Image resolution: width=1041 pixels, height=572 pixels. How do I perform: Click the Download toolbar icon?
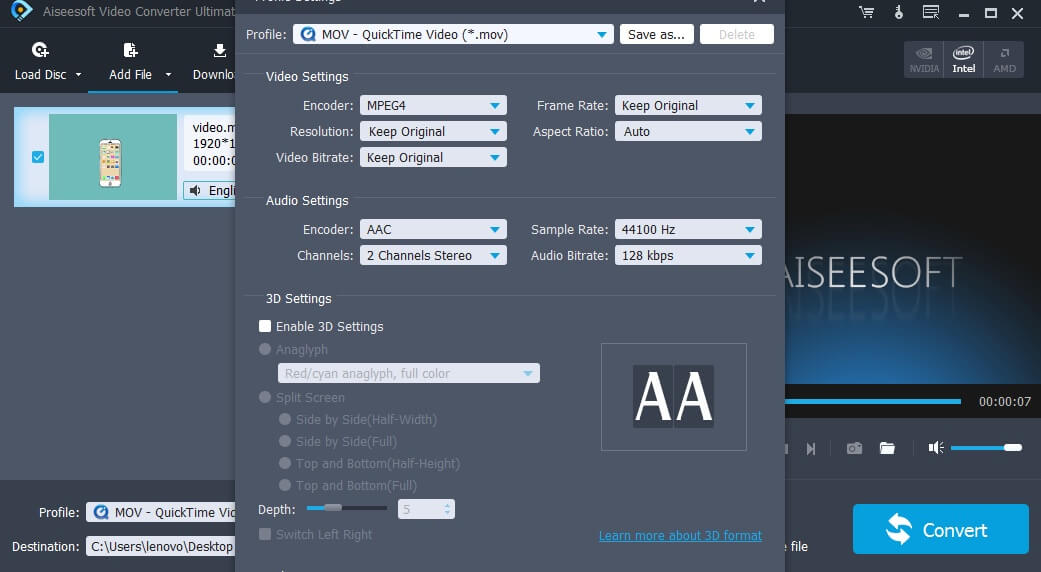(220, 50)
